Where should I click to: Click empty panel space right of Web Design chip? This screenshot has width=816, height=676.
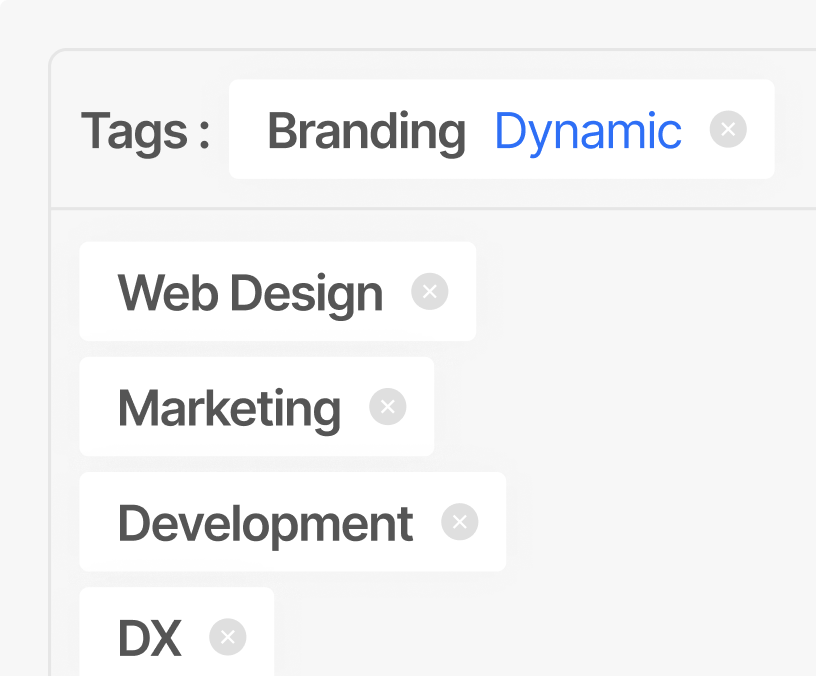pyautogui.click(x=640, y=292)
